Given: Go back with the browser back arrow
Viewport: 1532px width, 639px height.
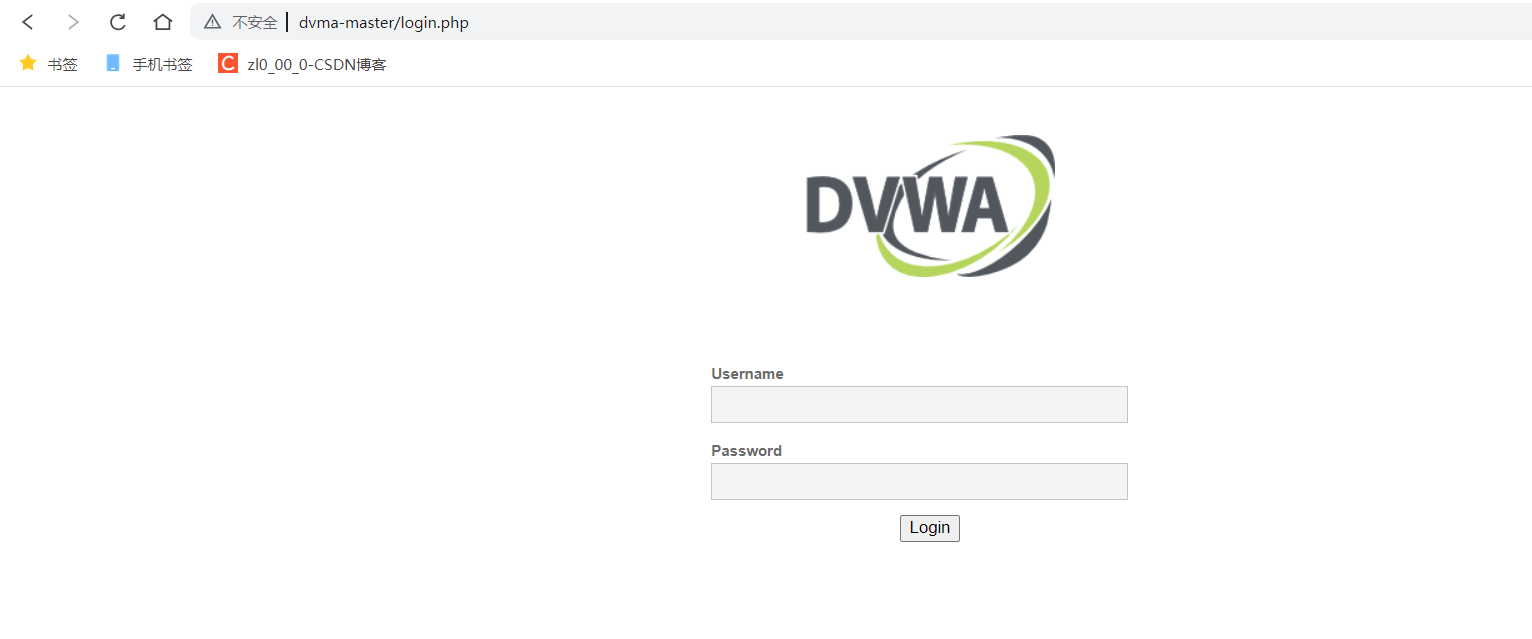Looking at the screenshot, I should 28,22.
